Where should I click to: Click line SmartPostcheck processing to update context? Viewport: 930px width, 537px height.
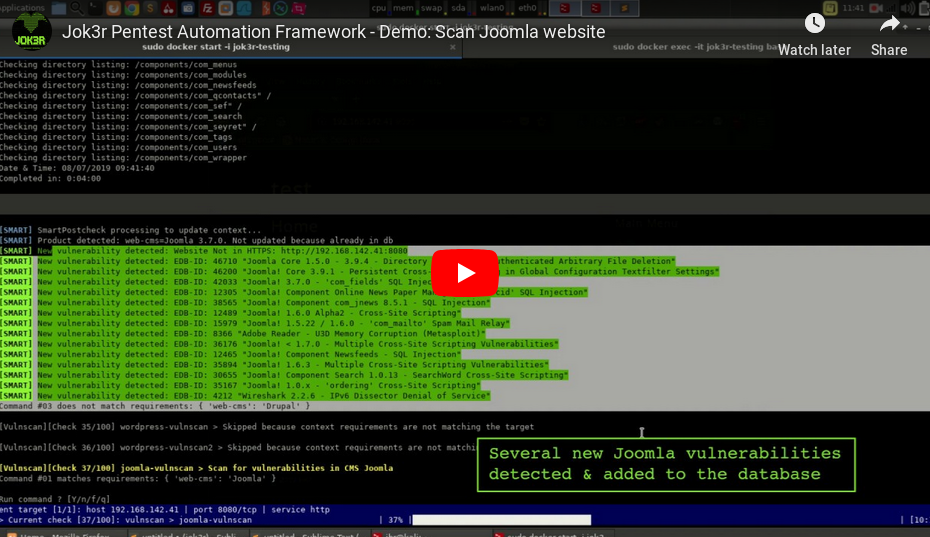[x=130, y=230]
